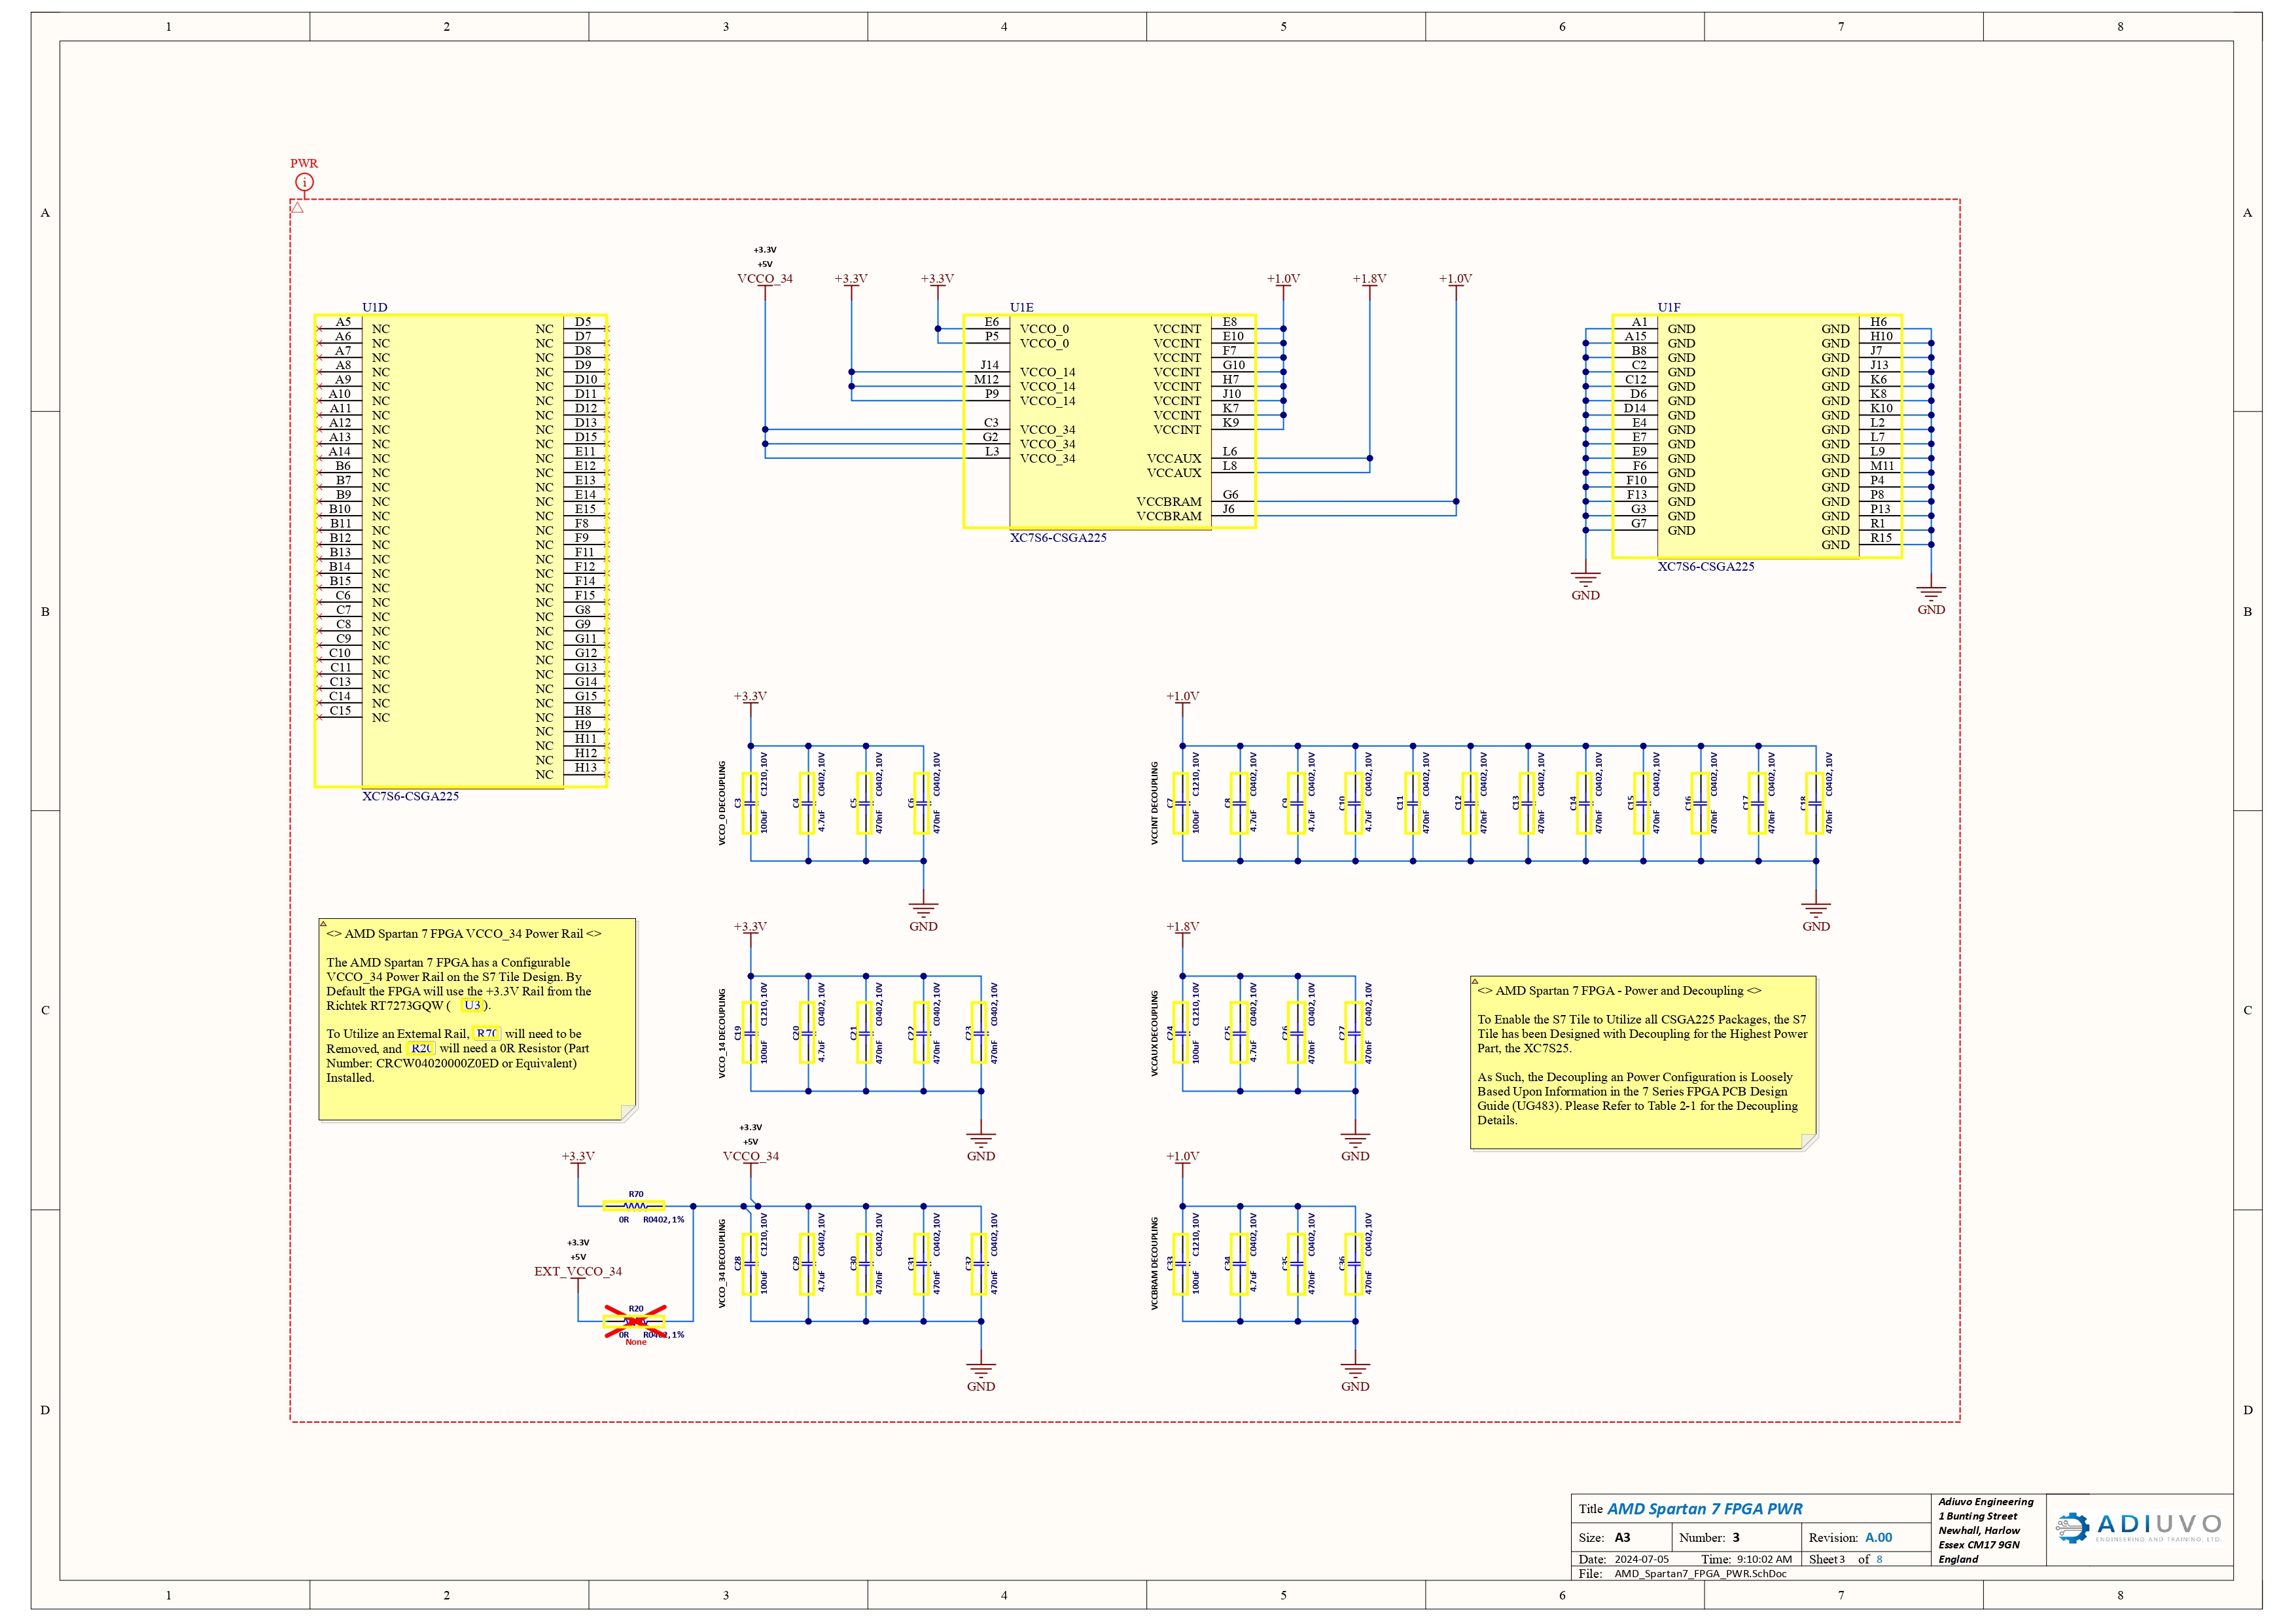This screenshot has height=1623, width=2296.
Task: Click the VCCO_0 DECOUPLING label
Action: click(x=722, y=803)
